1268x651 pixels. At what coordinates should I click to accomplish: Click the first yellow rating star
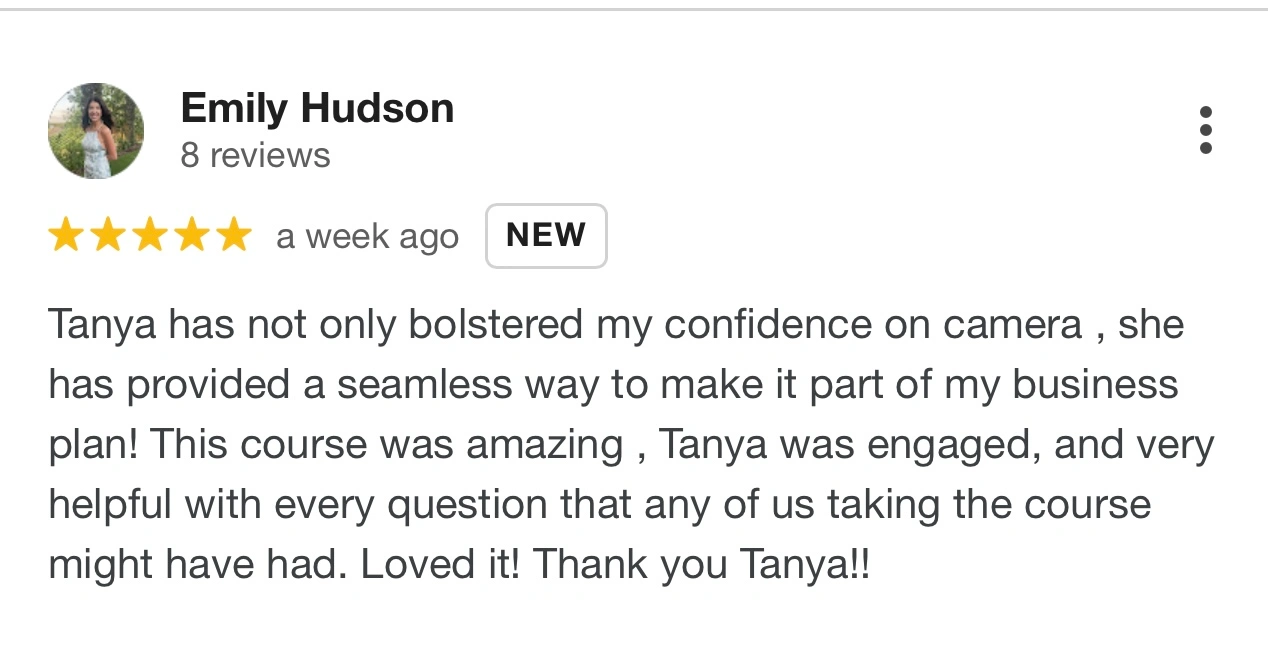pos(66,236)
